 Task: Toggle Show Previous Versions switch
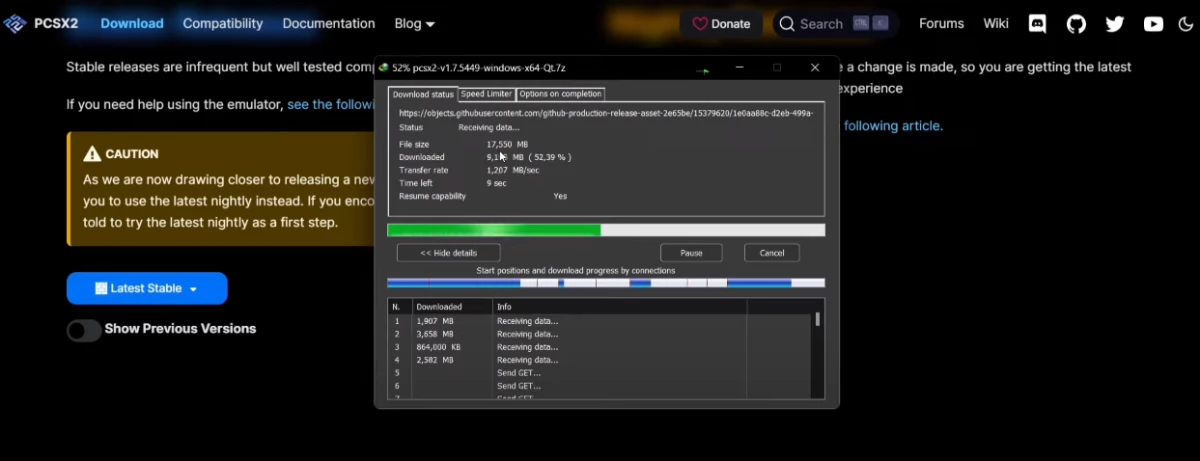[x=85, y=330]
